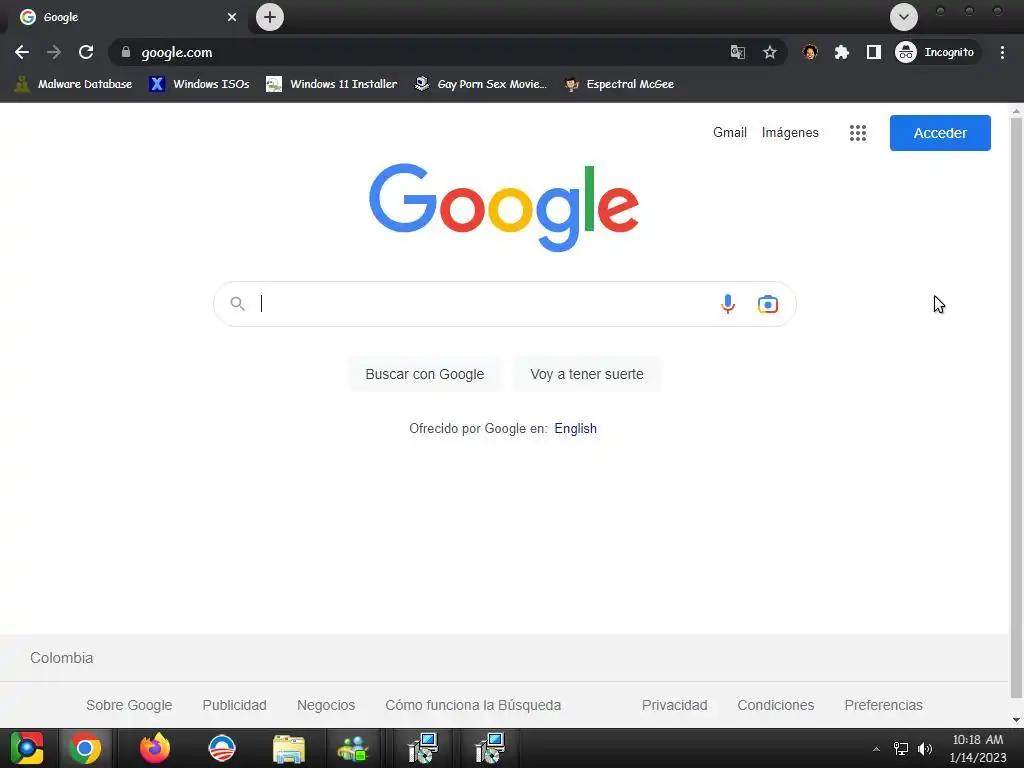
Task: Open the Windows 11 Installer bookmark
Action: click(x=332, y=84)
